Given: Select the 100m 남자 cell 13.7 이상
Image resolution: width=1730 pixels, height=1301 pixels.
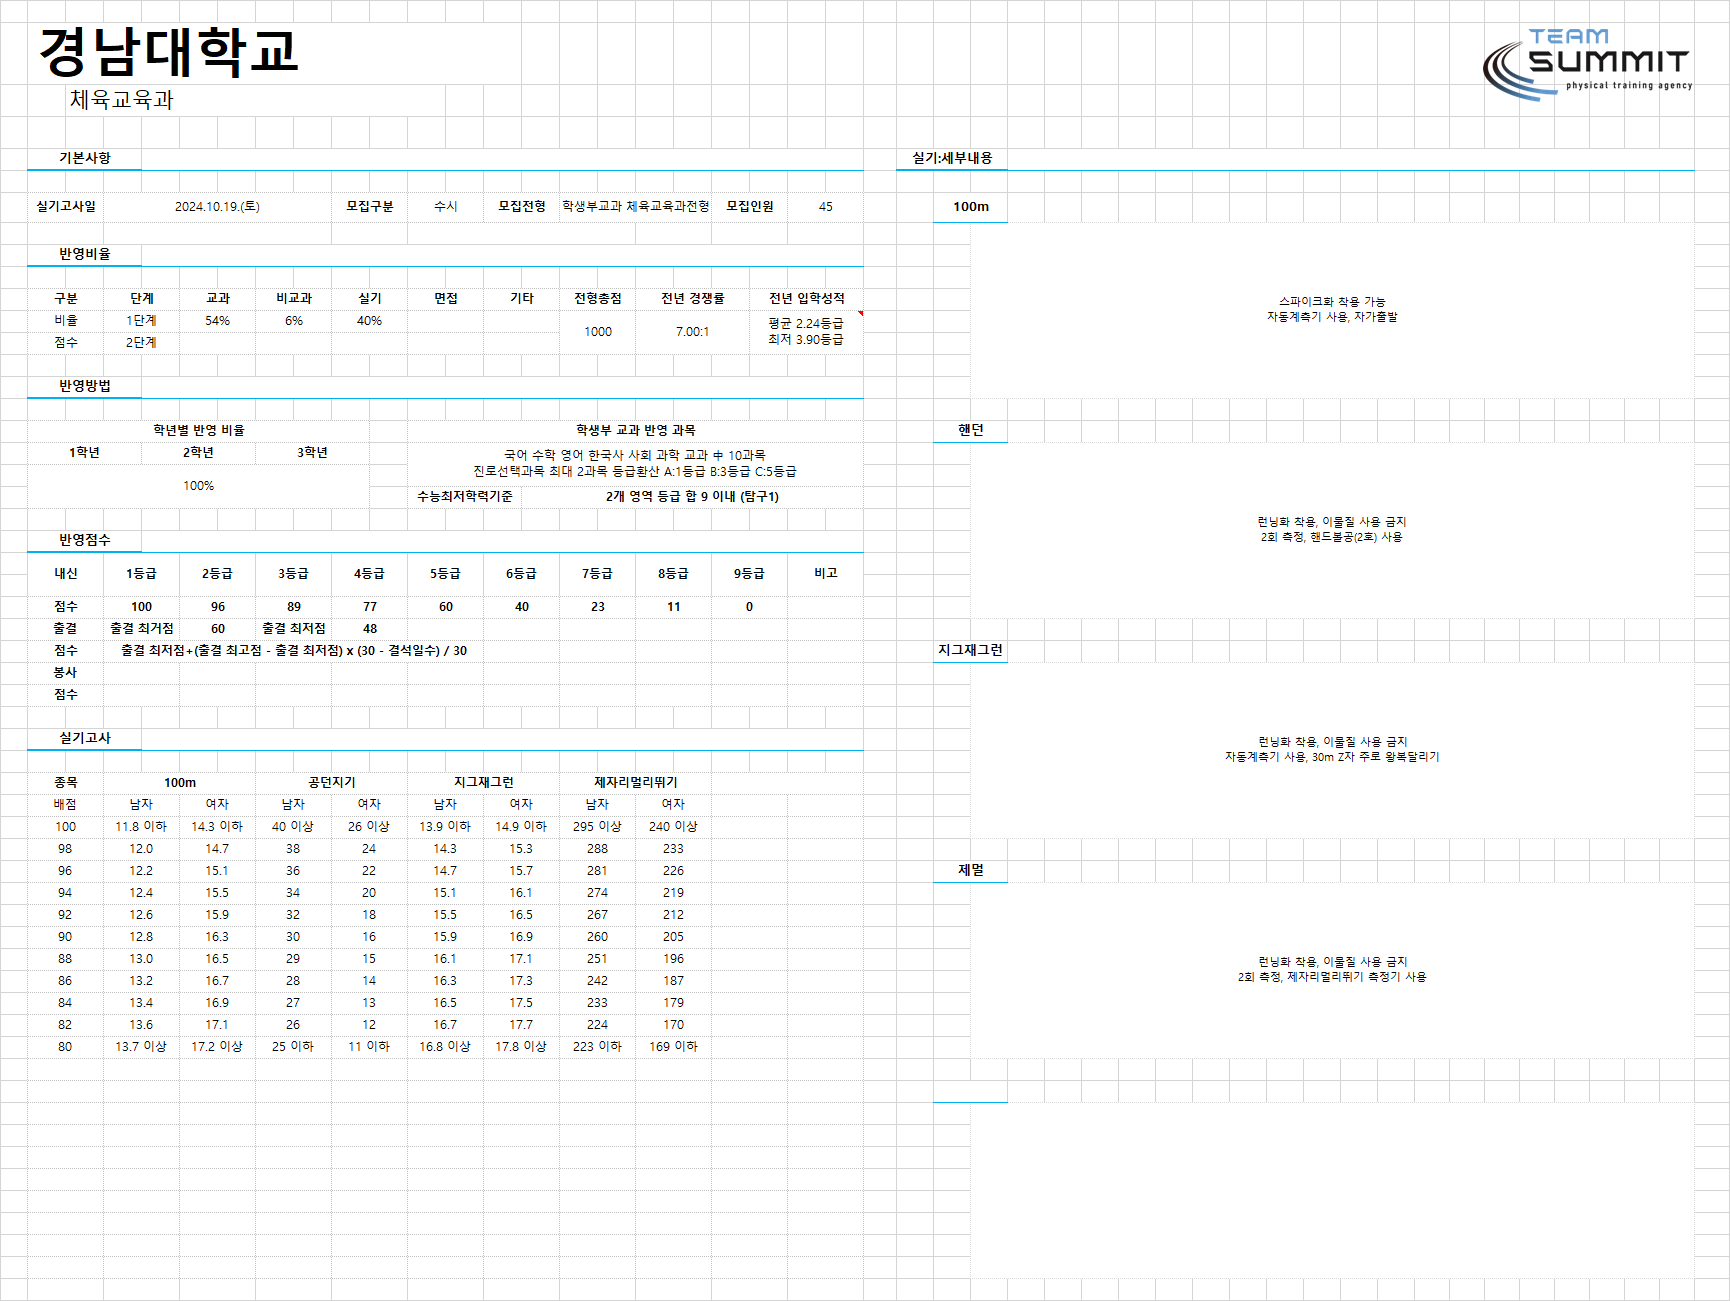Looking at the screenshot, I should [141, 1047].
